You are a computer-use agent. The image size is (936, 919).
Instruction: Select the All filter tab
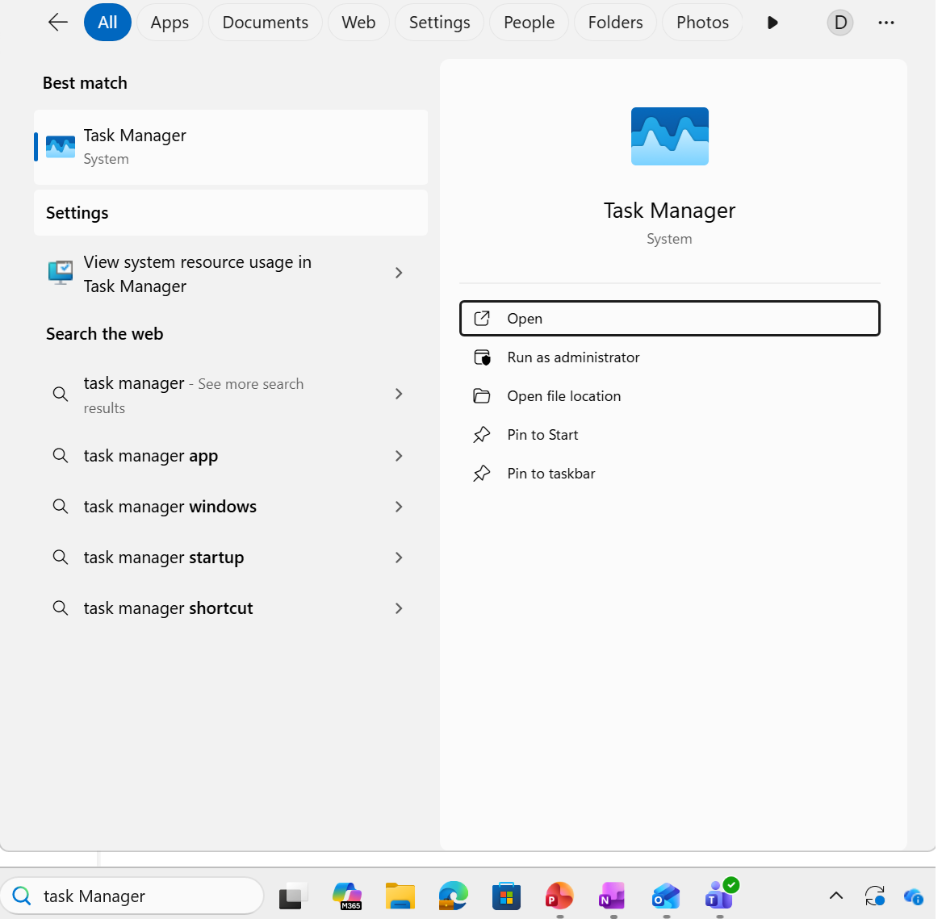[107, 23]
